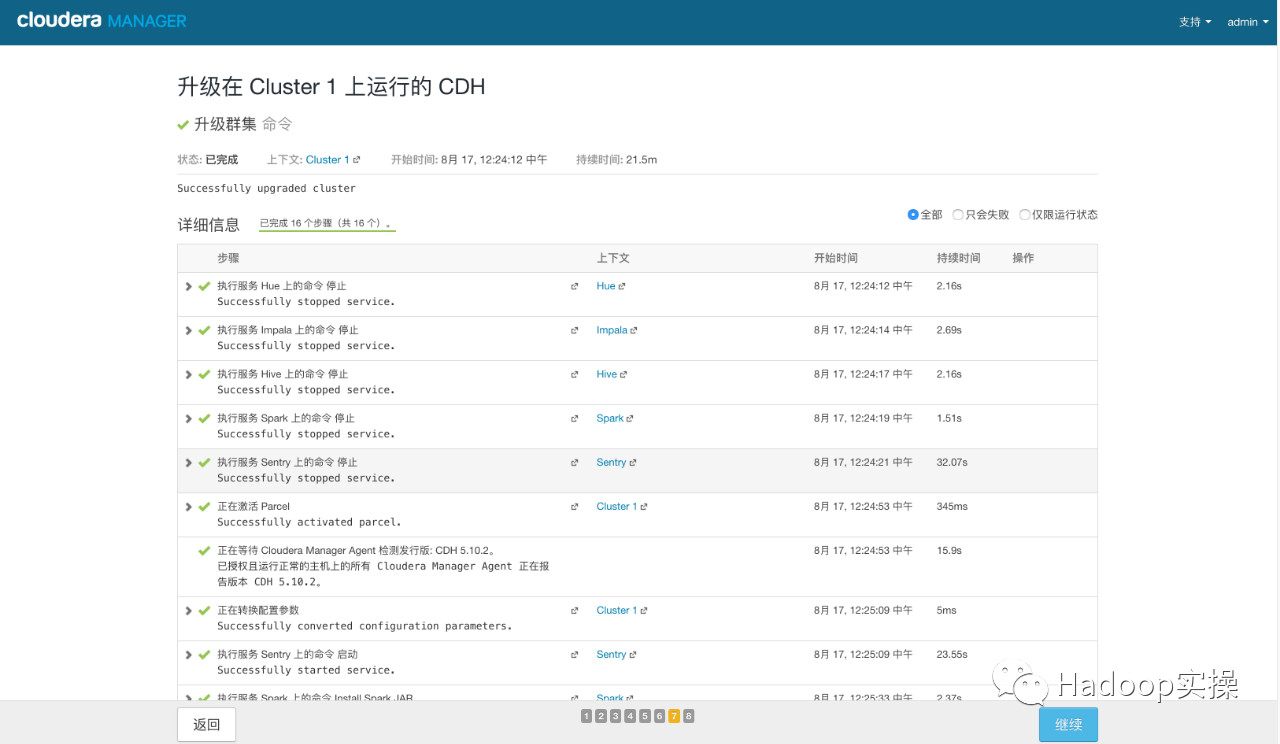The height and width of the screenshot is (744, 1280).
Task: Sort by 持续时间 column header
Action: click(x=959, y=258)
